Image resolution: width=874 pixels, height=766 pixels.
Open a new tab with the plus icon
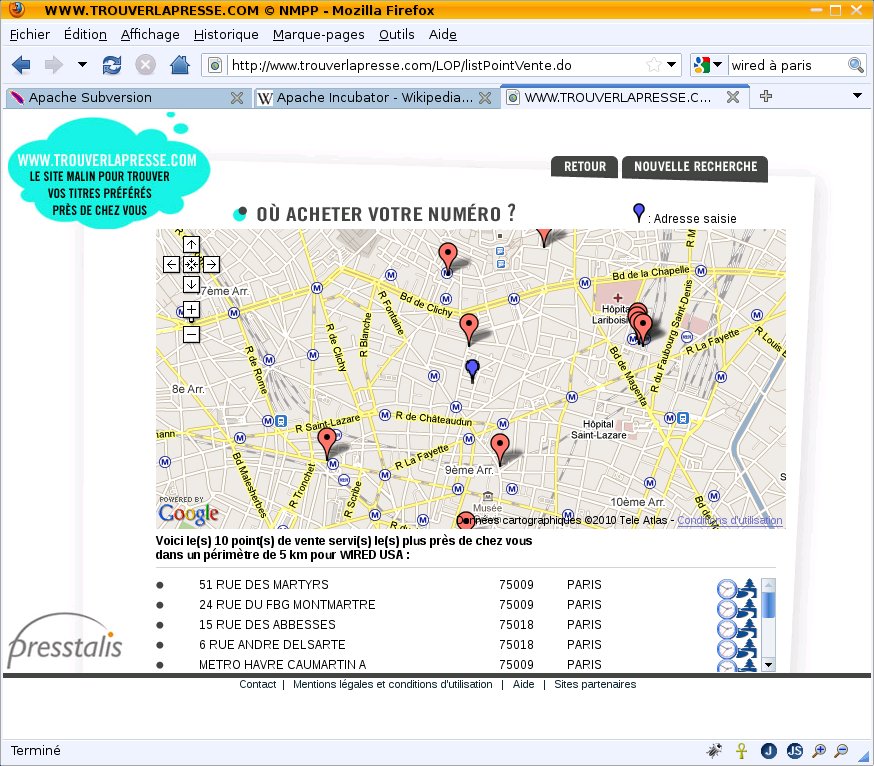[x=766, y=96]
